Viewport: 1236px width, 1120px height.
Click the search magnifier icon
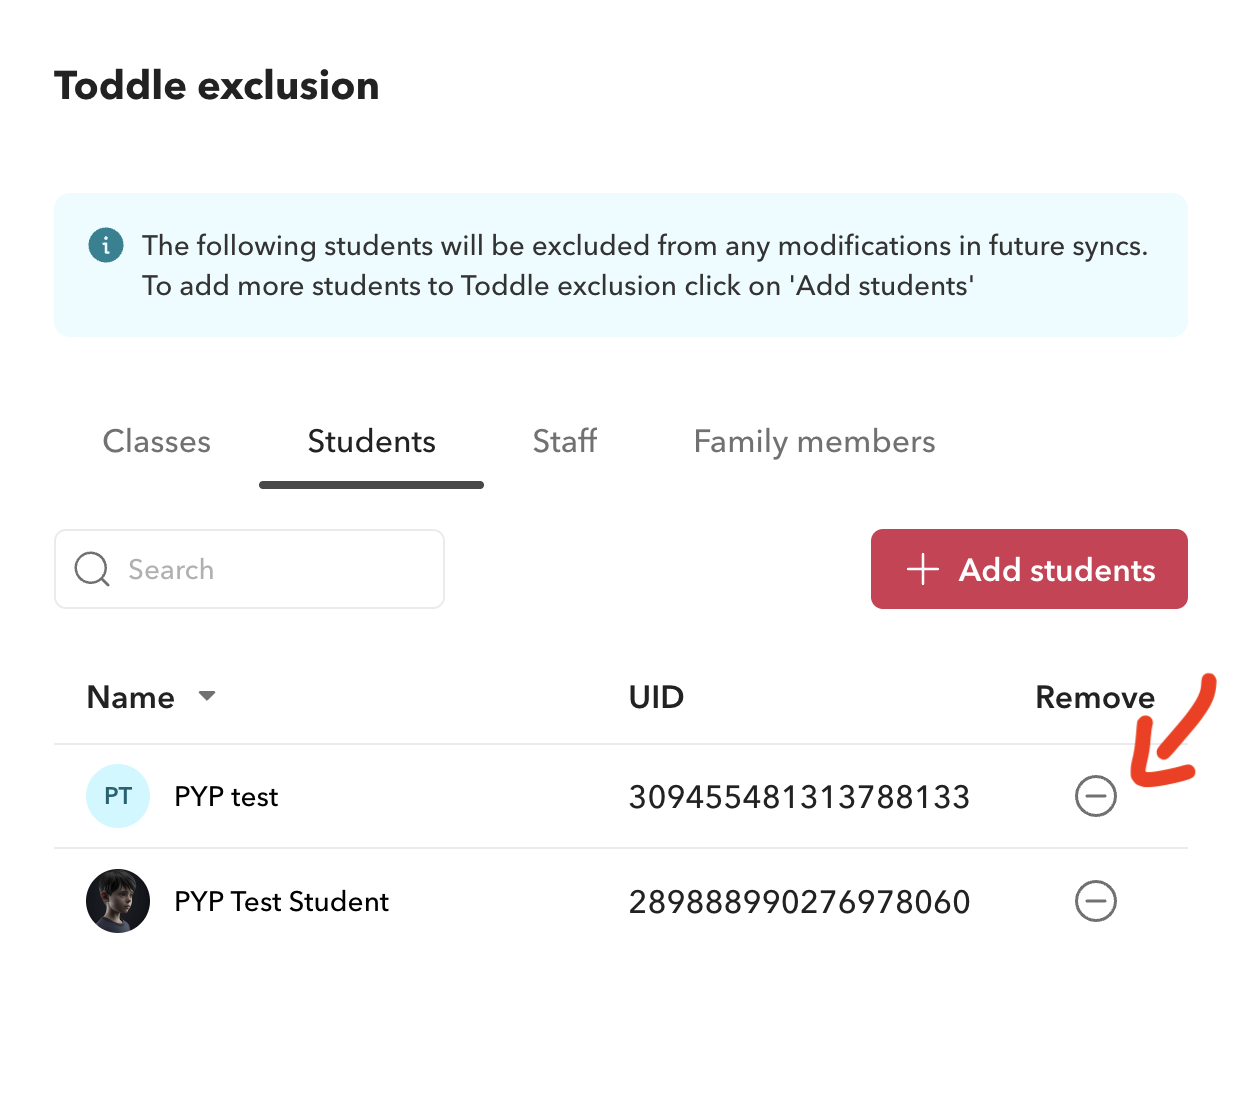pos(91,569)
